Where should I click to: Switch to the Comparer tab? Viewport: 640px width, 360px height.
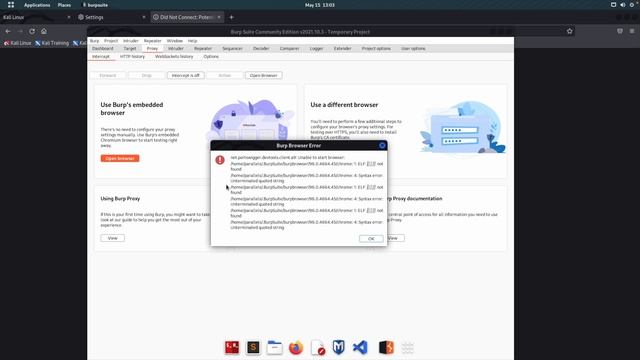tap(289, 48)
